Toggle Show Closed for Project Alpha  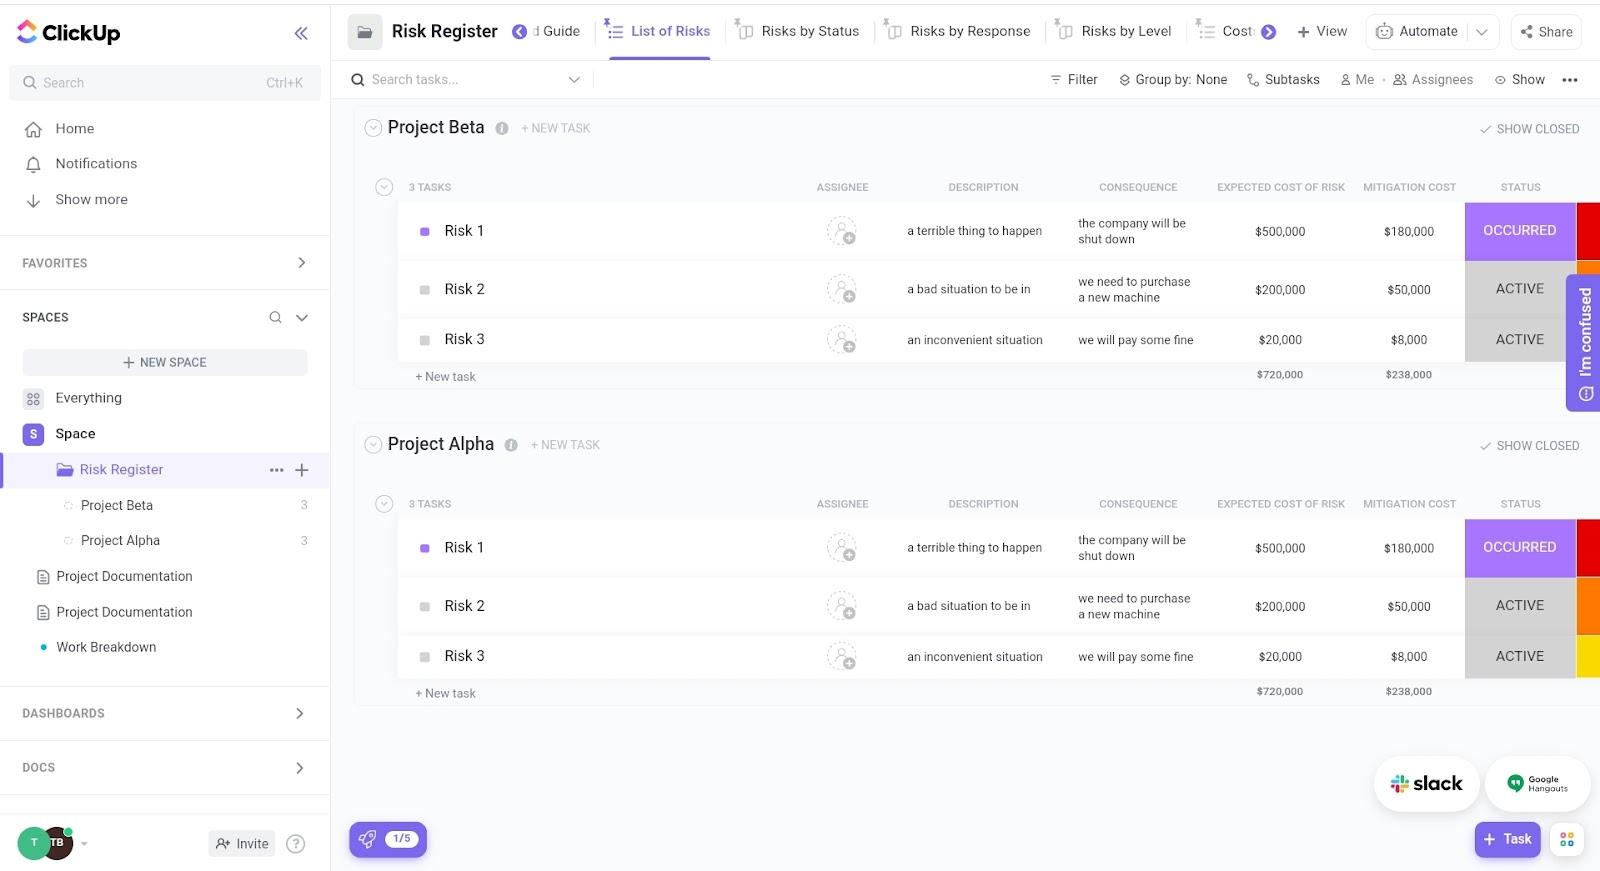click(1529, 446)
